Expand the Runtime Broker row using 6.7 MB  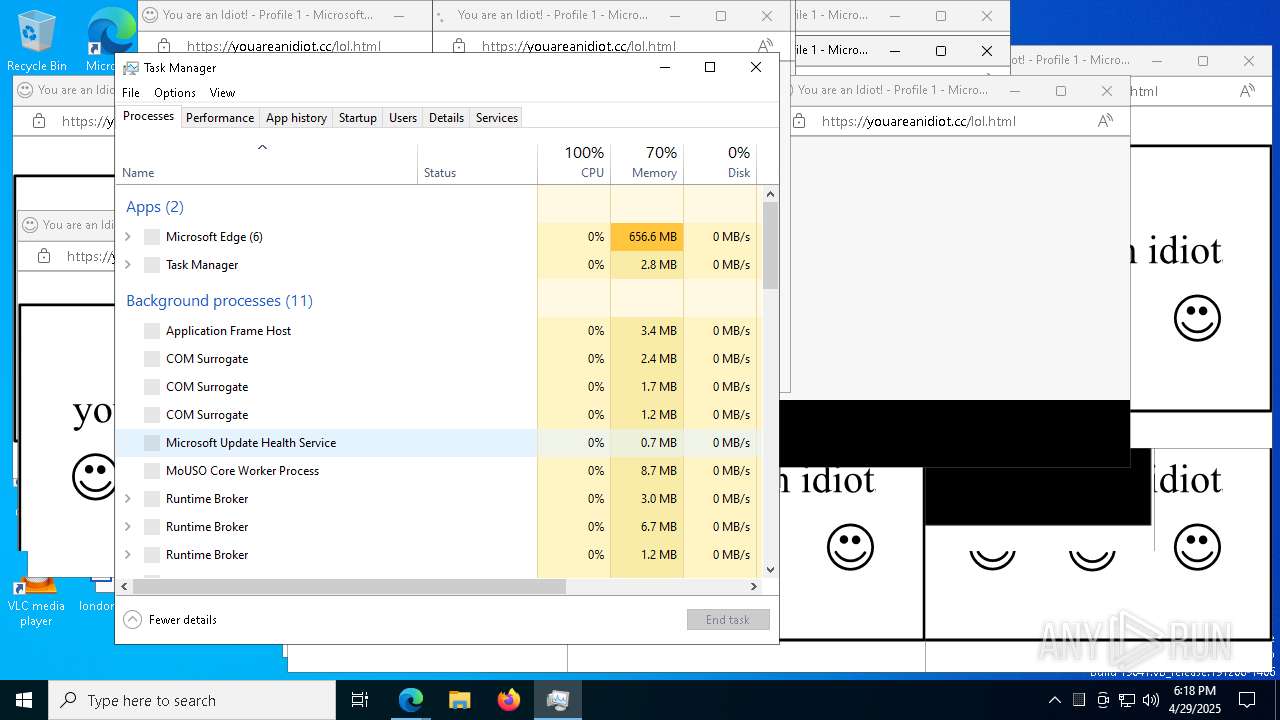tap(127, 527)
